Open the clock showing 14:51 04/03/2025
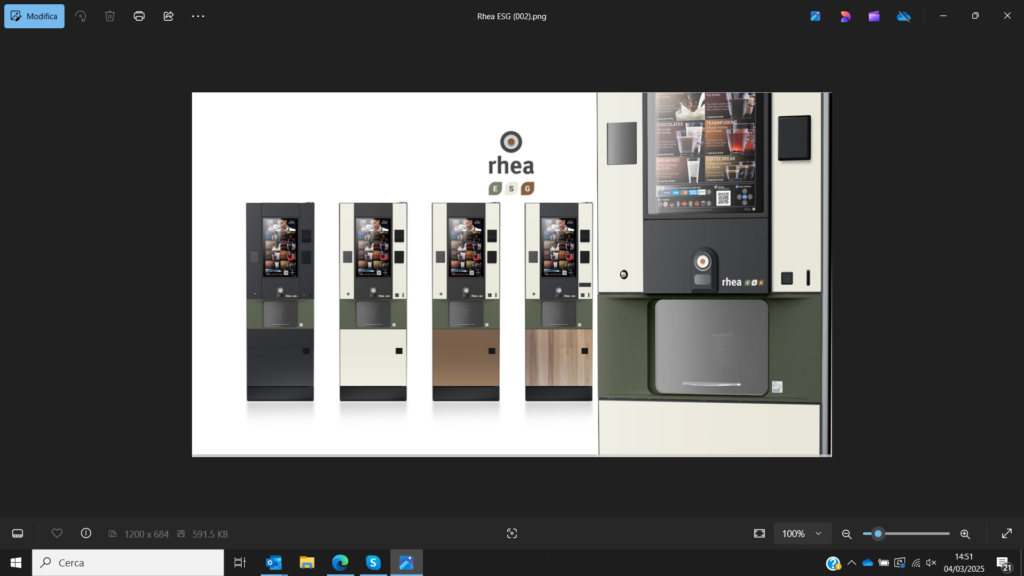The height and width of the screenshot is (576, 1024). pos(963,563)
